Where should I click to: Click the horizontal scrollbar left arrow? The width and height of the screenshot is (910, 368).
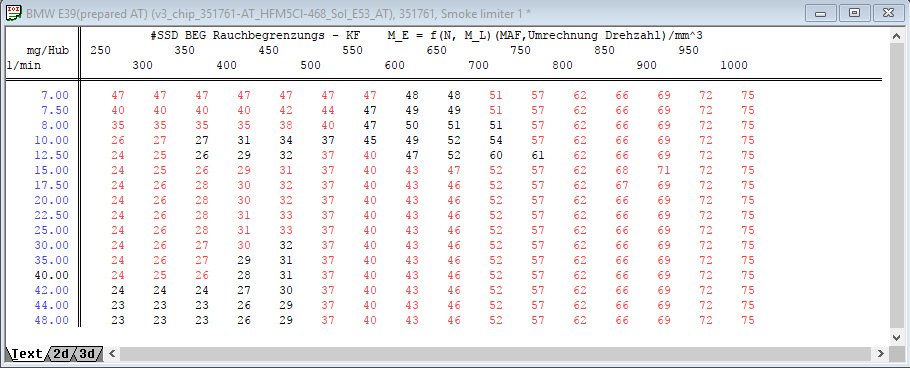coord(112,353)
